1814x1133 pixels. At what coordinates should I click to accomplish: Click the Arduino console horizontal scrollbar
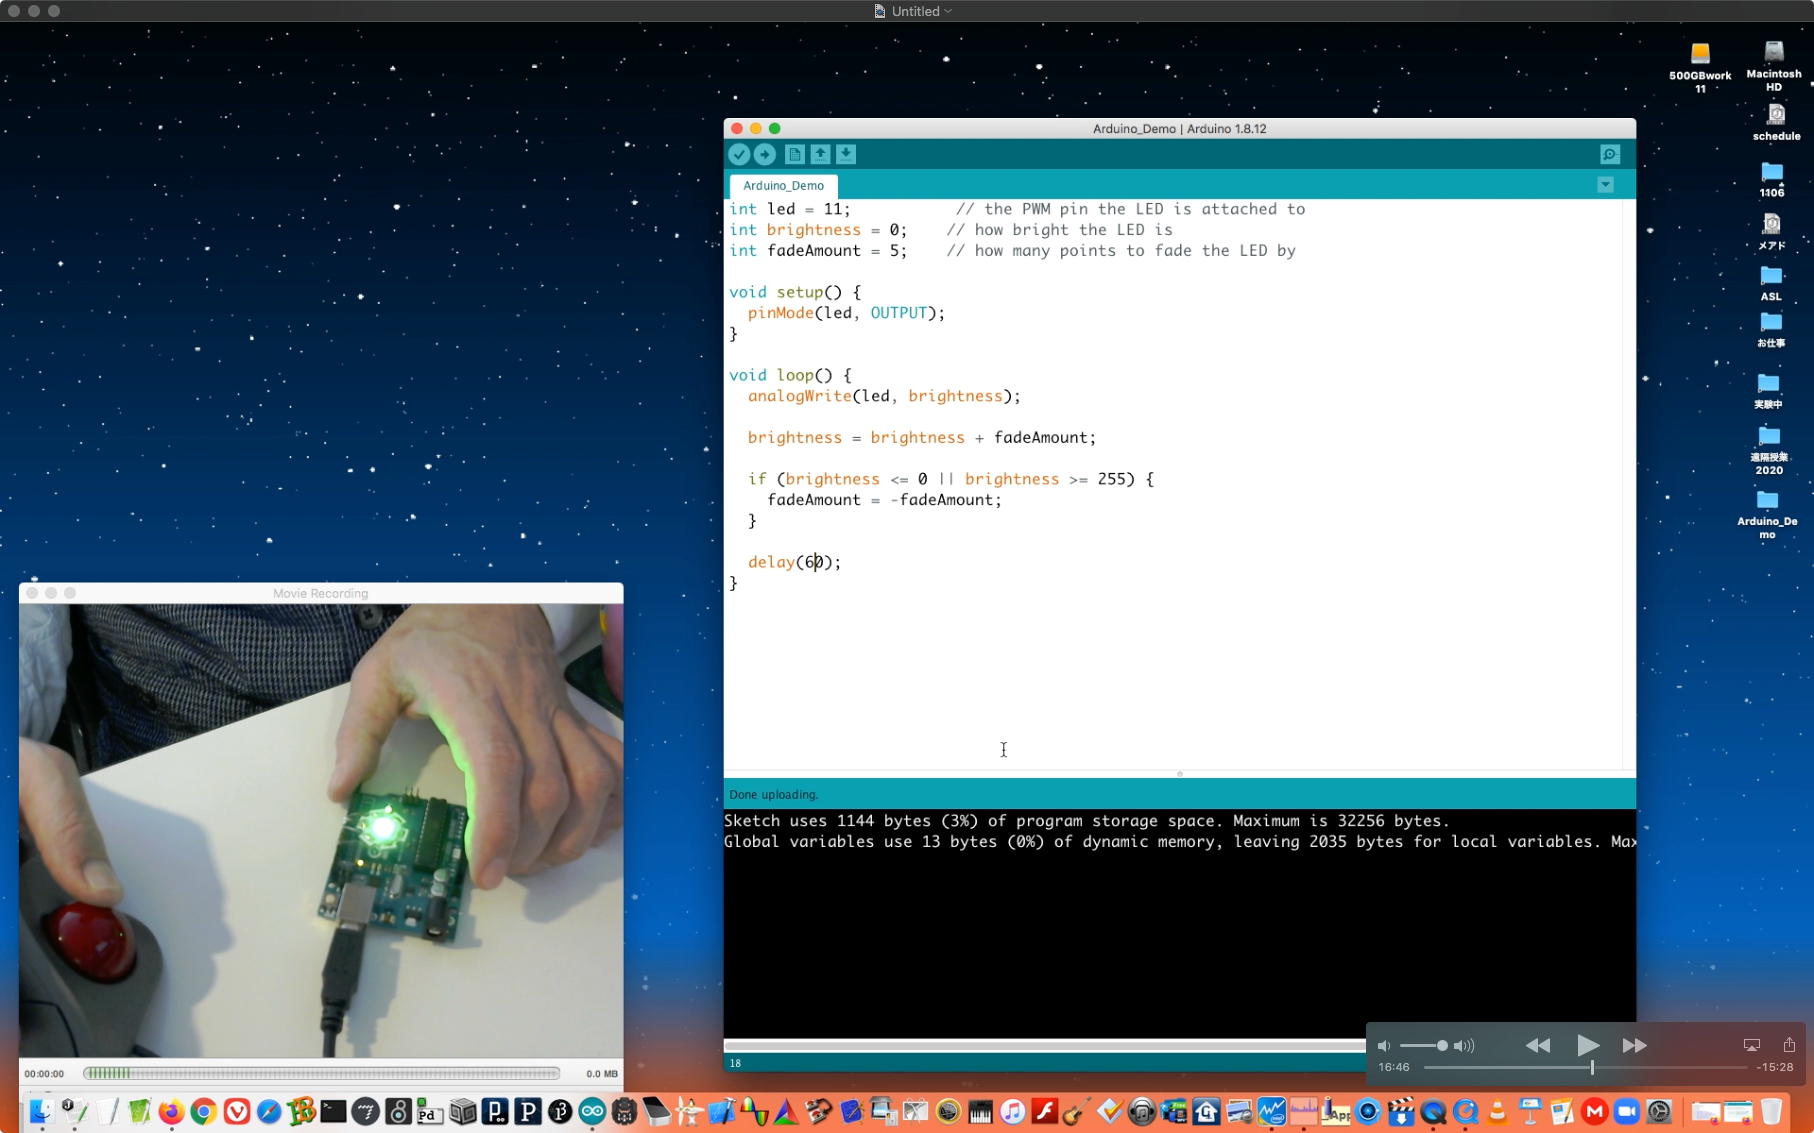(x=1045, y=1045)
